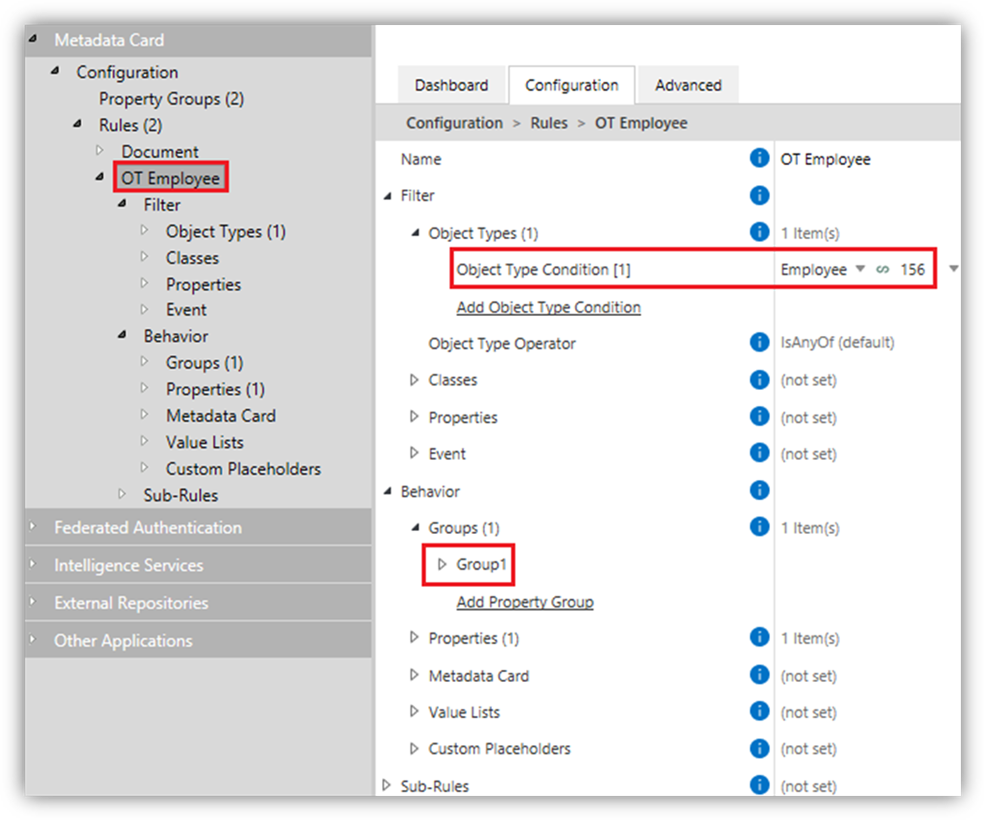Select the Configuration tab
The width and height of the screenshot is (984, 820).
(571, 85)
